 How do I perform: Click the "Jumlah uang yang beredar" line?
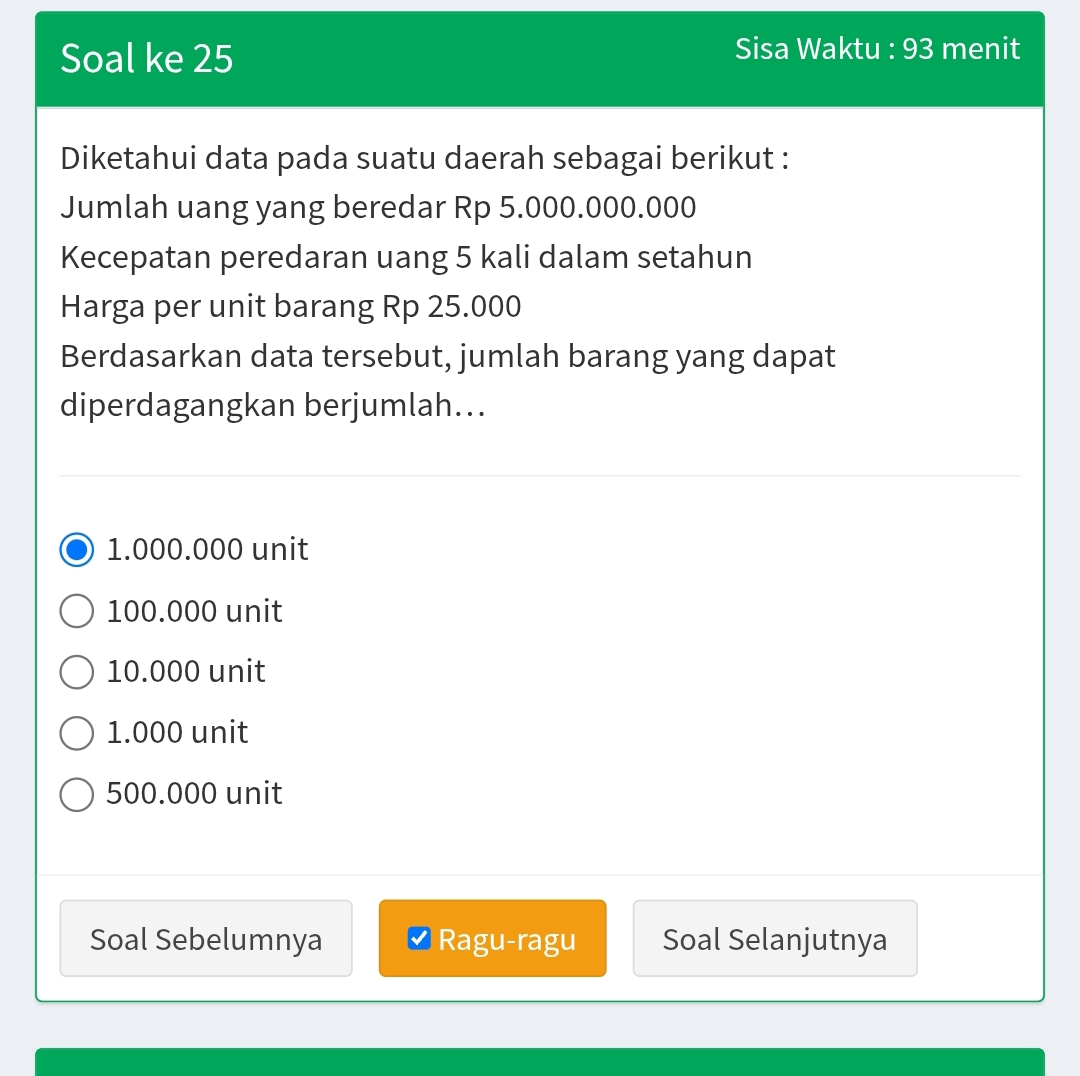pyautogui.click(x=378, y=208)
